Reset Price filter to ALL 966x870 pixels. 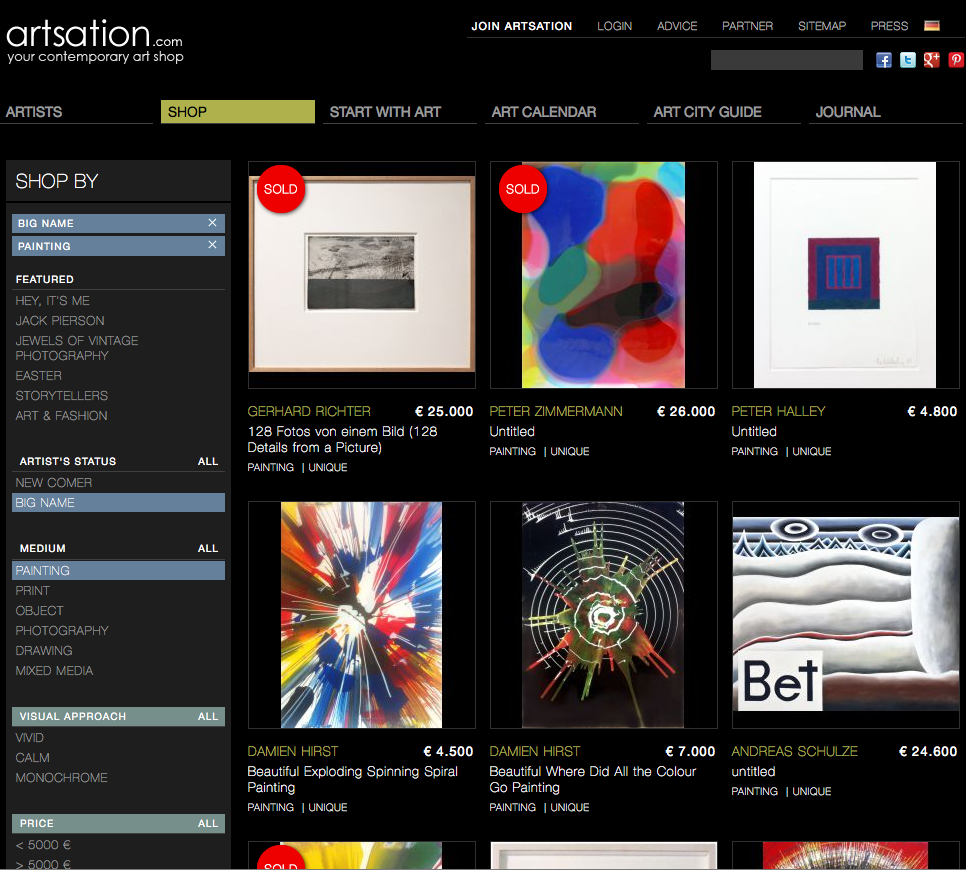(x=208, y=824)
